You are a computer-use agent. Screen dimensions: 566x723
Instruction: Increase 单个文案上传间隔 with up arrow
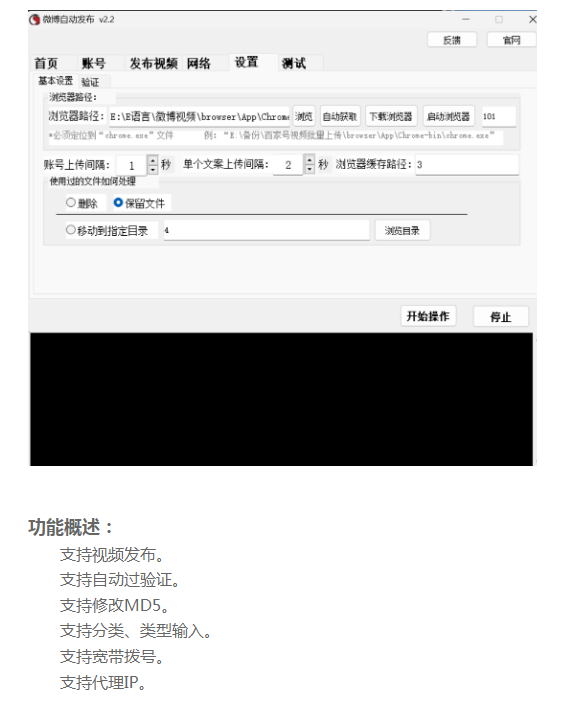[310, 160]
